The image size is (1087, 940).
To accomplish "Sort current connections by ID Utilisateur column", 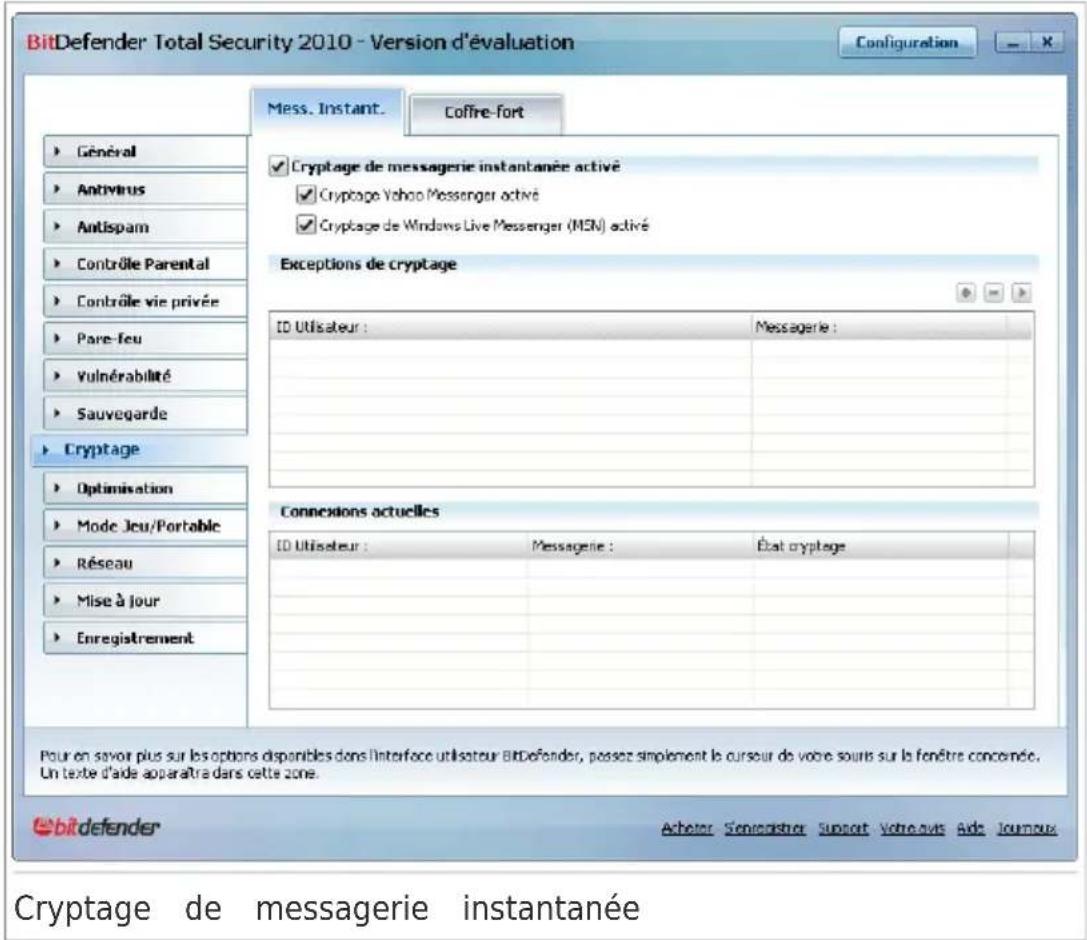I will pos(399,546).
